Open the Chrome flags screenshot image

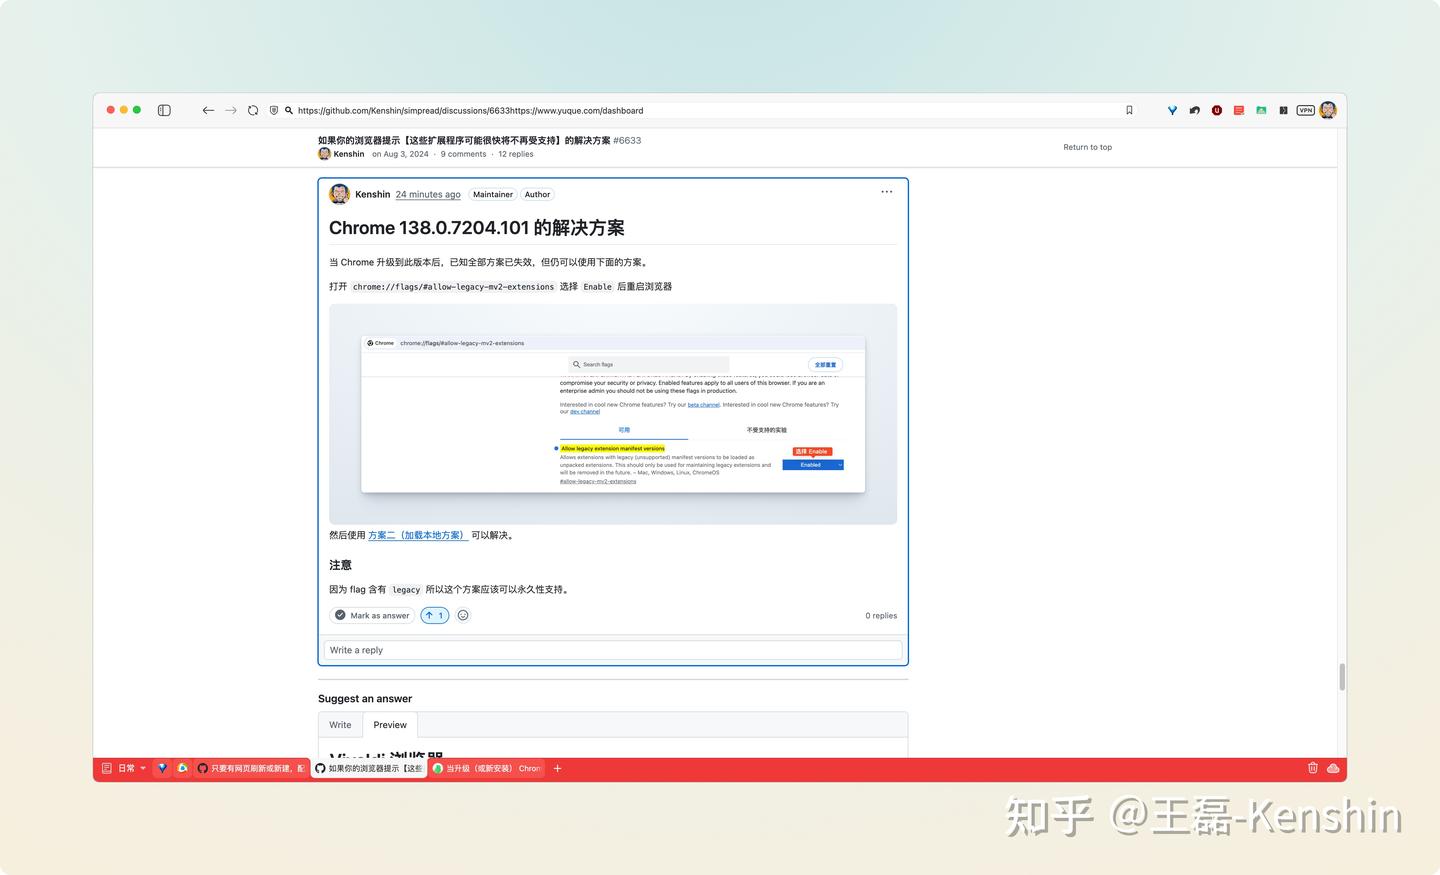coord(613,414)
